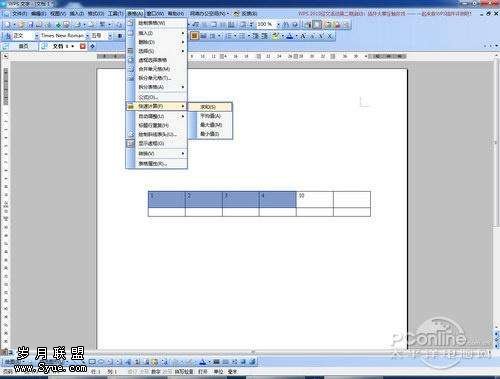Expand the 选择(C) submenu in Table menu
Viewport: 500px width, 379px height.
[156, 51]
